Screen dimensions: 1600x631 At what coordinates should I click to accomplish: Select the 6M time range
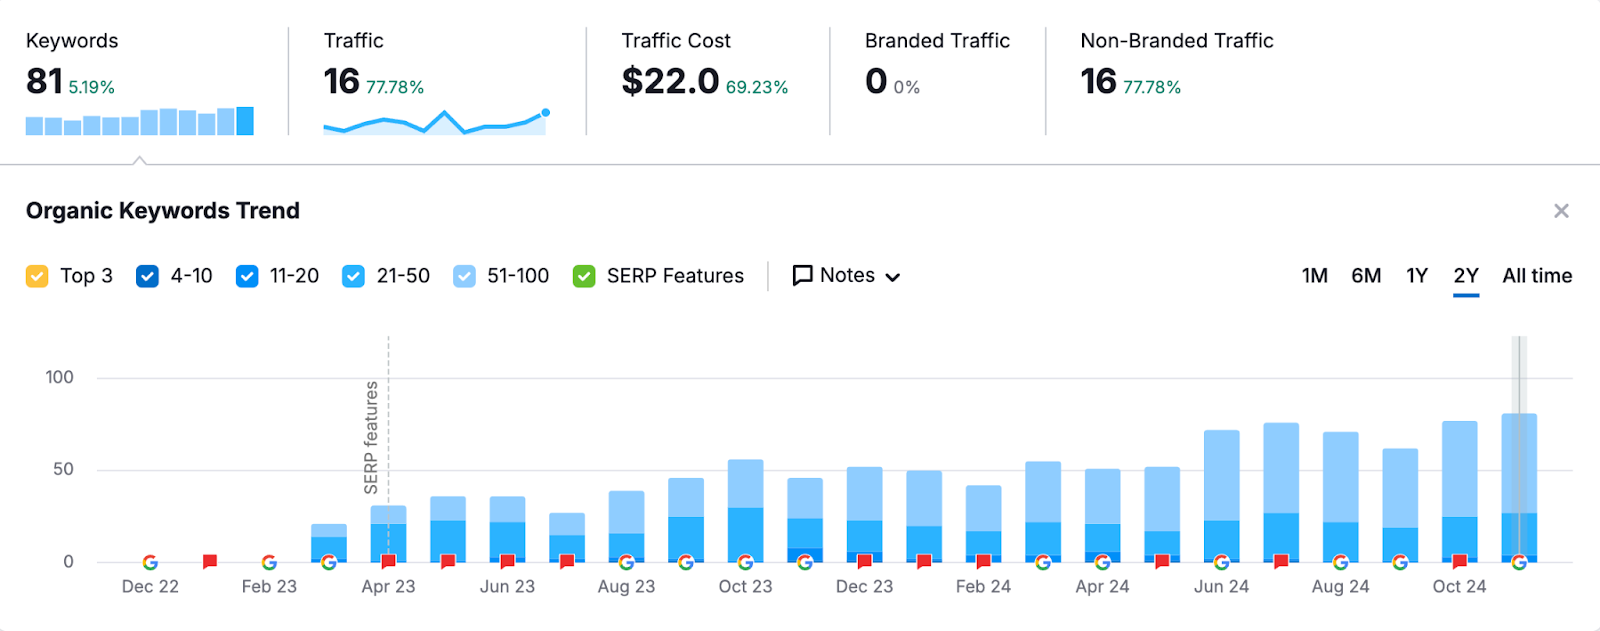1366,276
